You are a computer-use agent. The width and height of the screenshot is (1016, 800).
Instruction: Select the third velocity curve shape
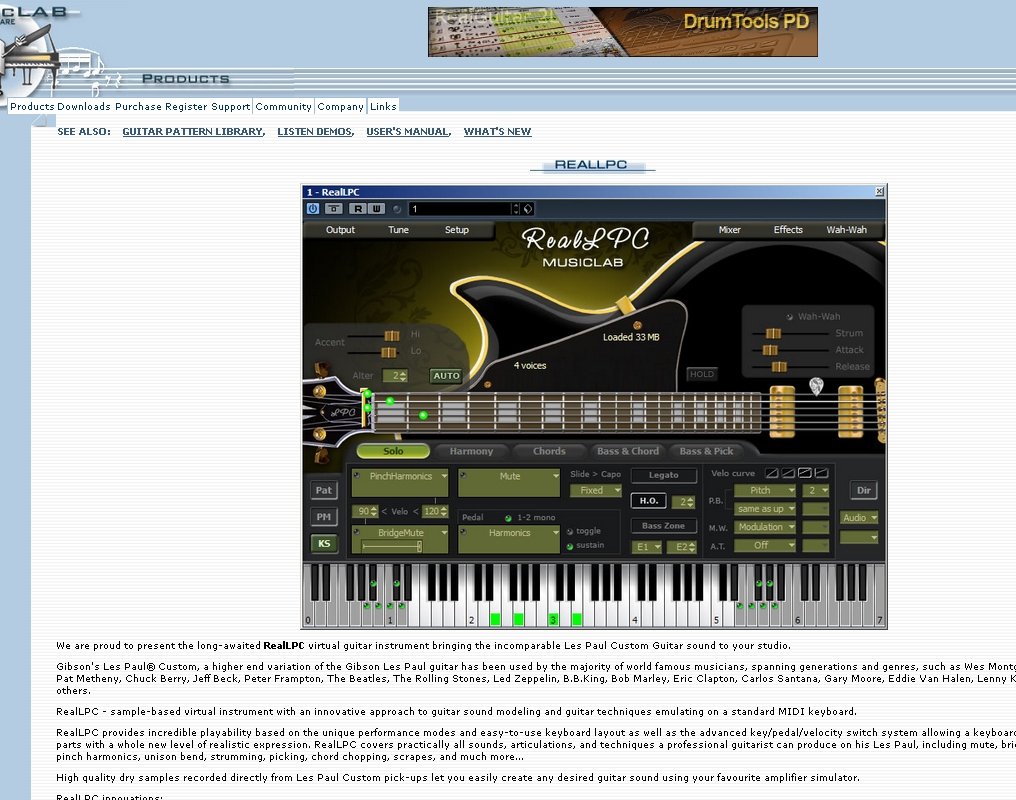coord(805,474)
